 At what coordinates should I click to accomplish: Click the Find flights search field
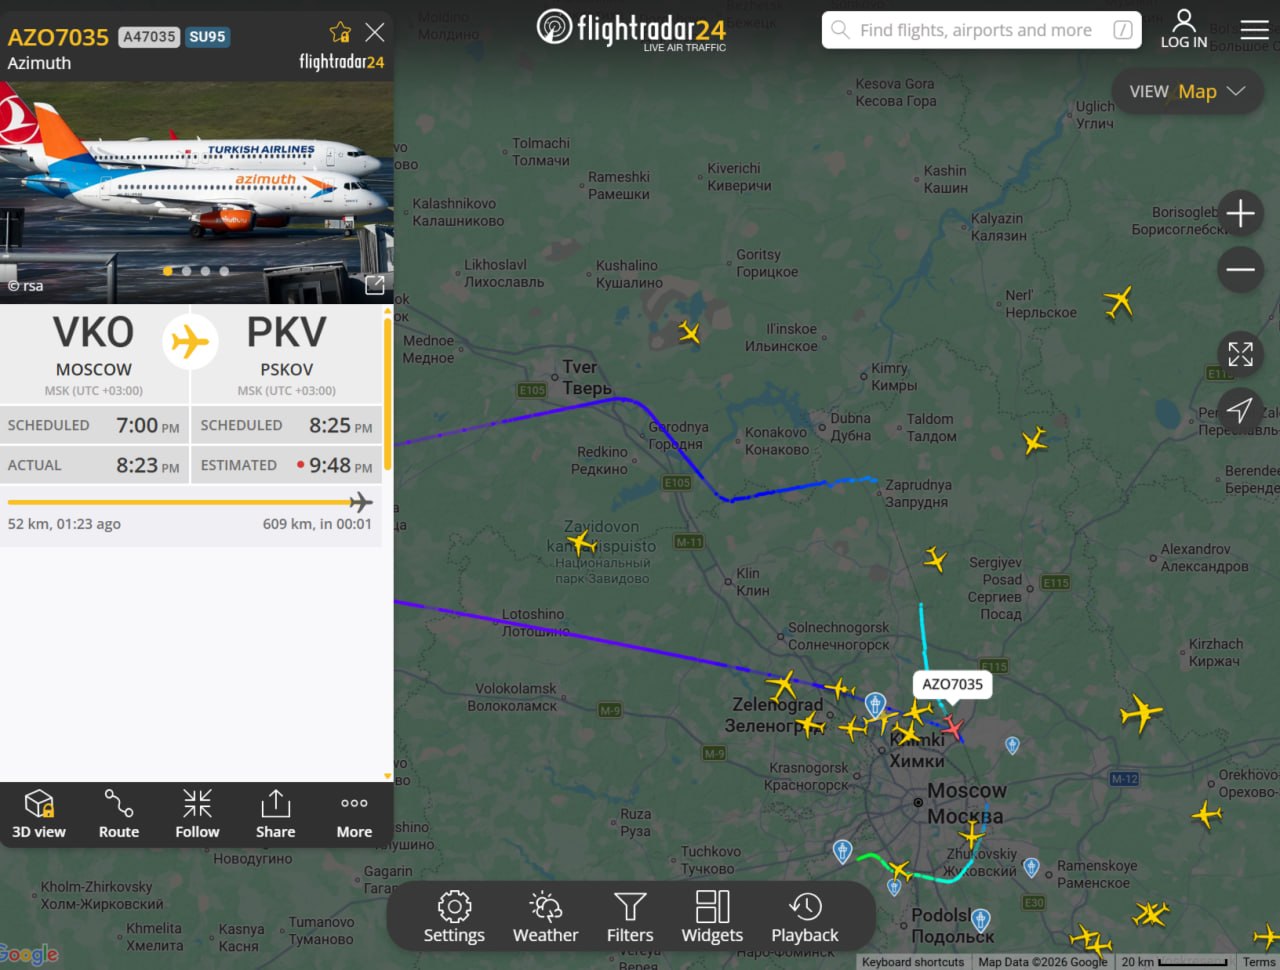pyautogui.click(x=981, y=30)
